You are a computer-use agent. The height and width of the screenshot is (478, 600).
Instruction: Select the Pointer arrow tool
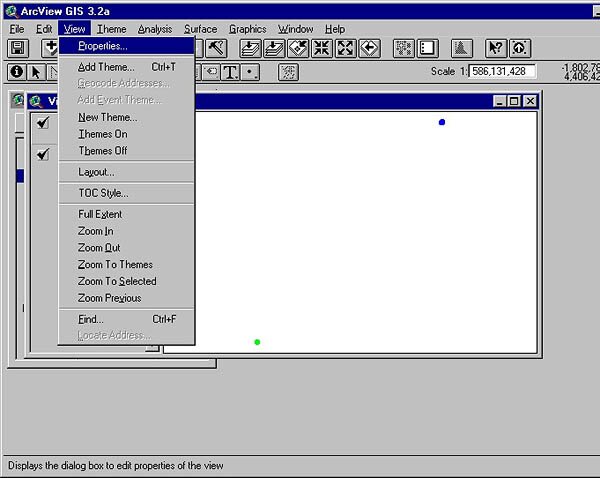pos(36,72)
